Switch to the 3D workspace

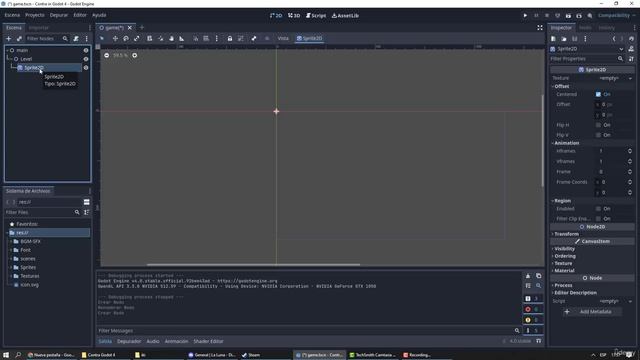(x=294, y=16)
